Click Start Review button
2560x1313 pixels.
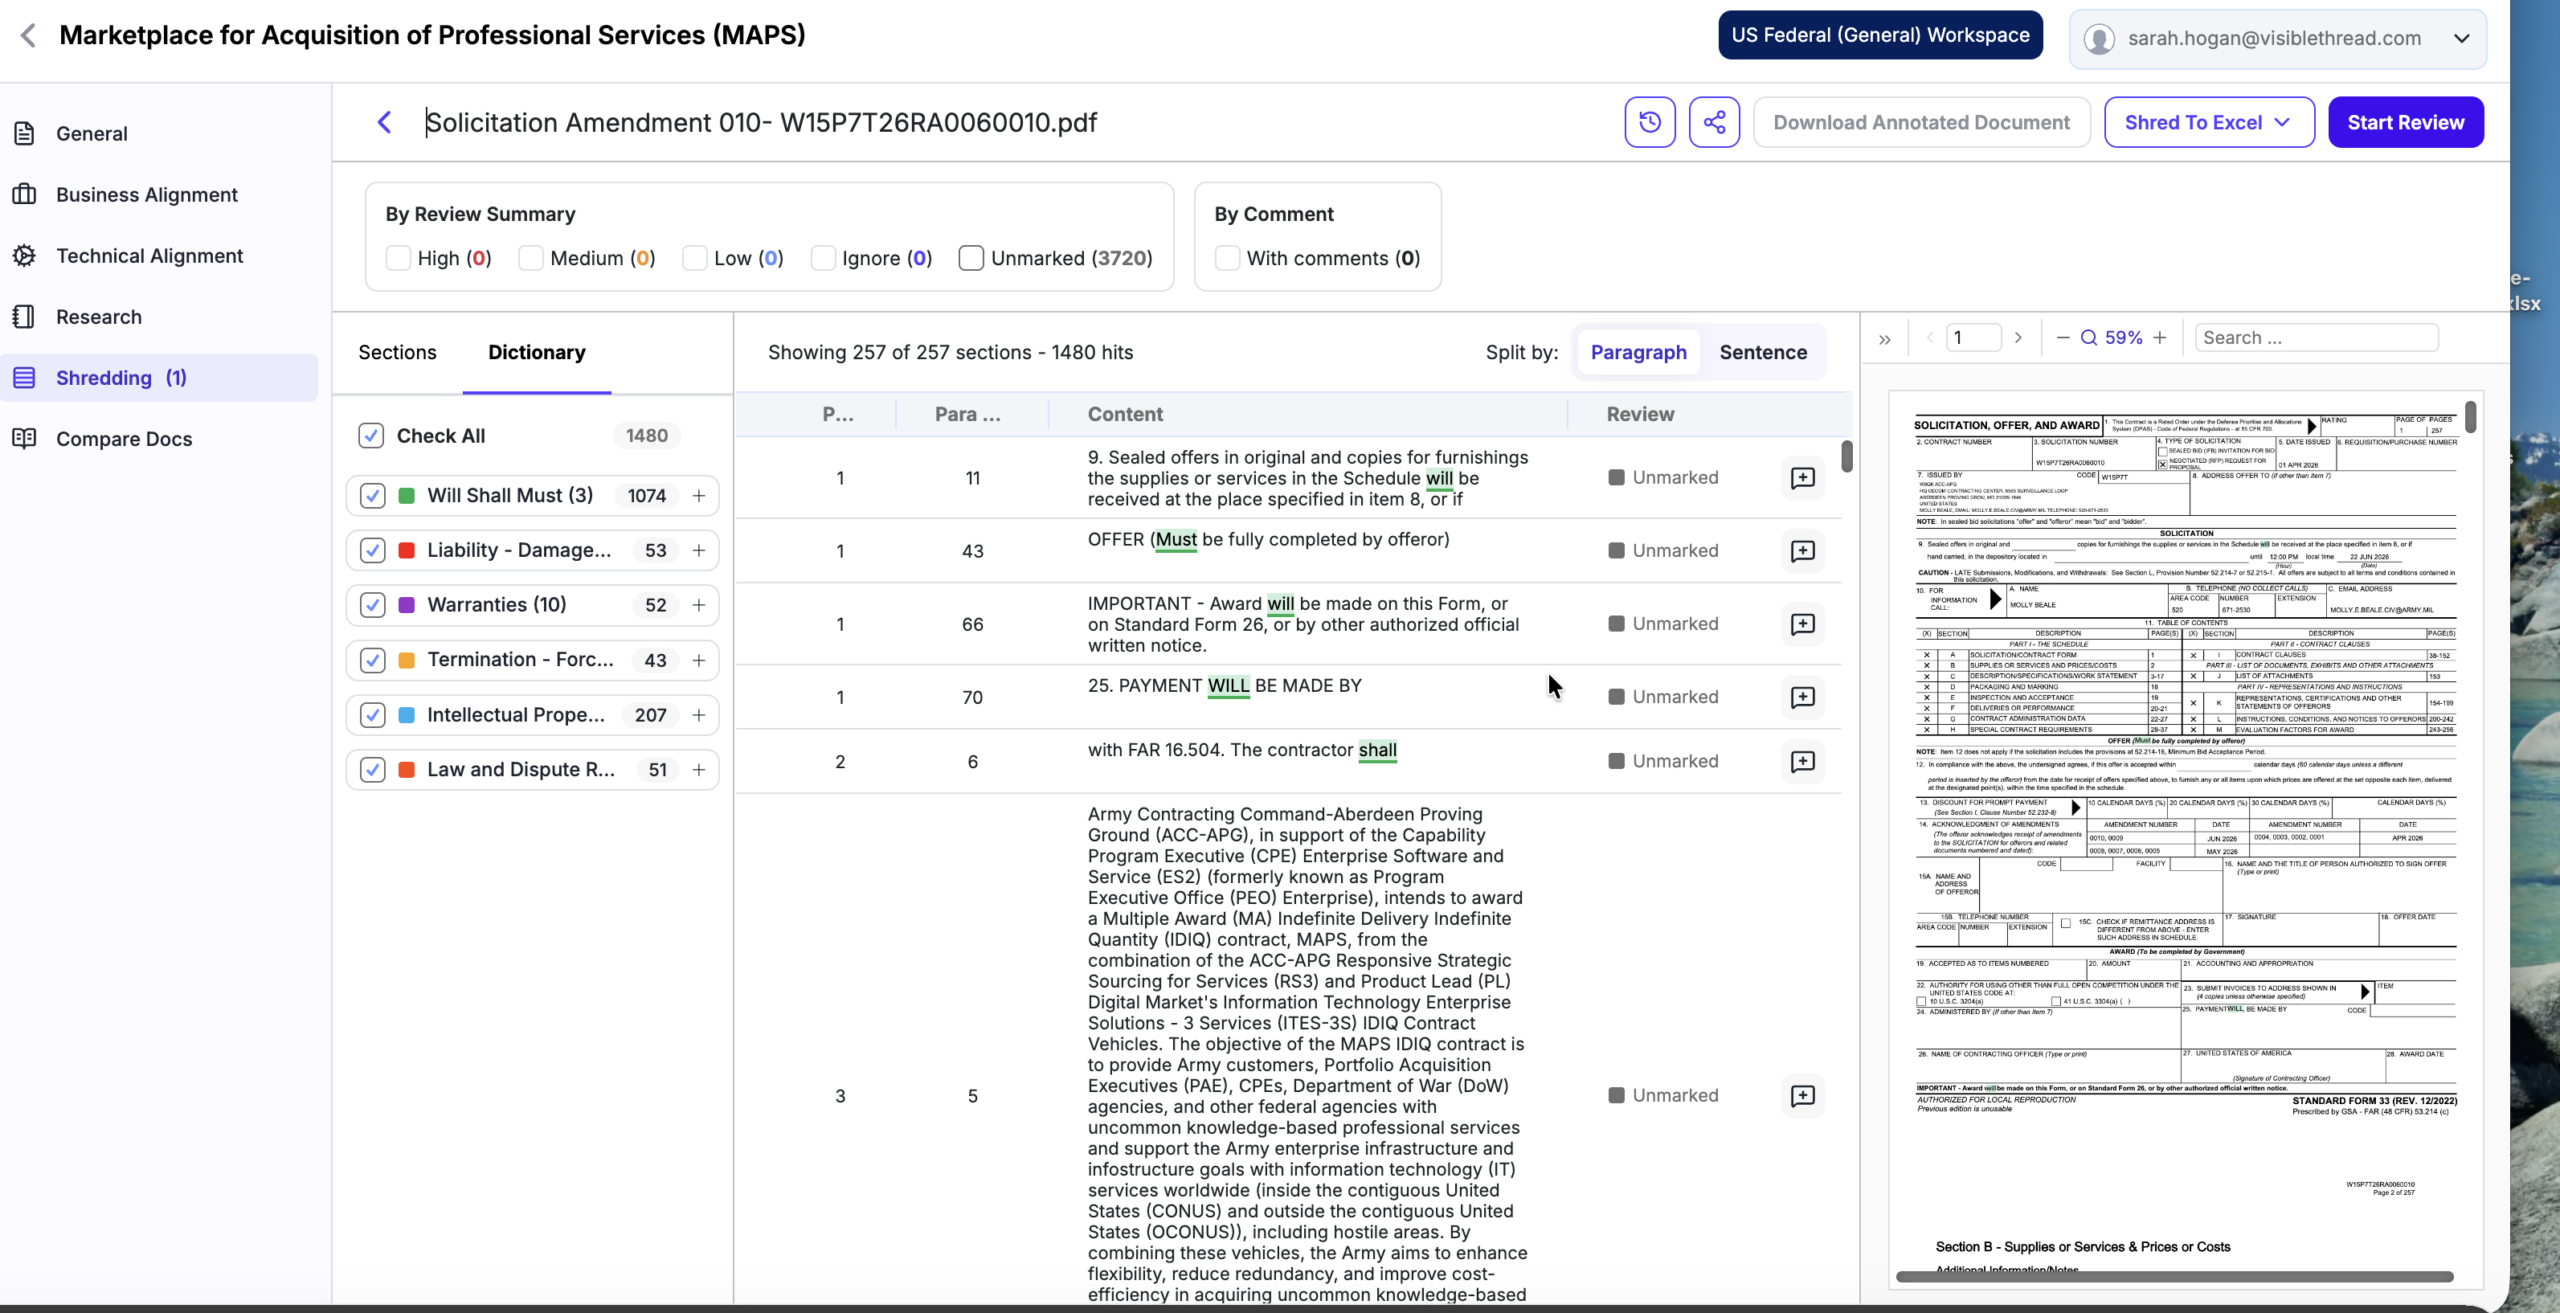coord(2405,122)
